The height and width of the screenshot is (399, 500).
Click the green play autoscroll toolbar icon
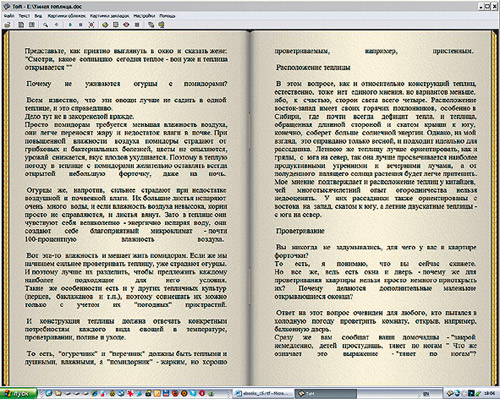pos(70,25)
